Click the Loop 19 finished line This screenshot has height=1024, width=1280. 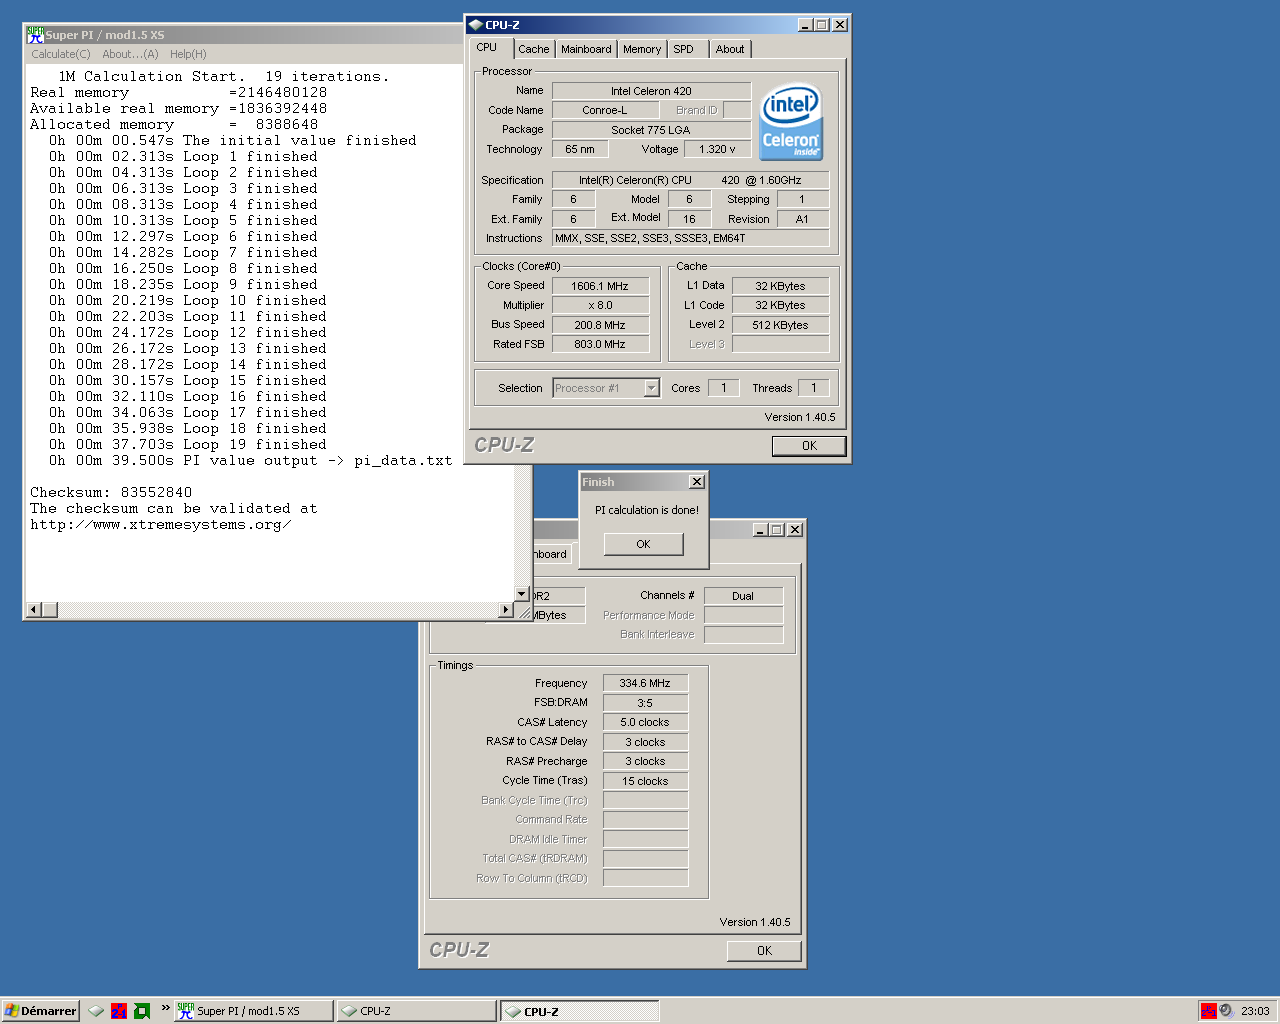tap(188, 445)
